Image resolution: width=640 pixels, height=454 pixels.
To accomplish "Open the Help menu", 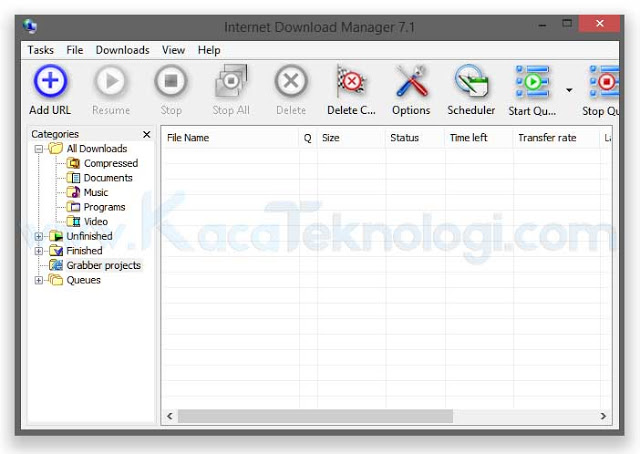I will point(209,50).
